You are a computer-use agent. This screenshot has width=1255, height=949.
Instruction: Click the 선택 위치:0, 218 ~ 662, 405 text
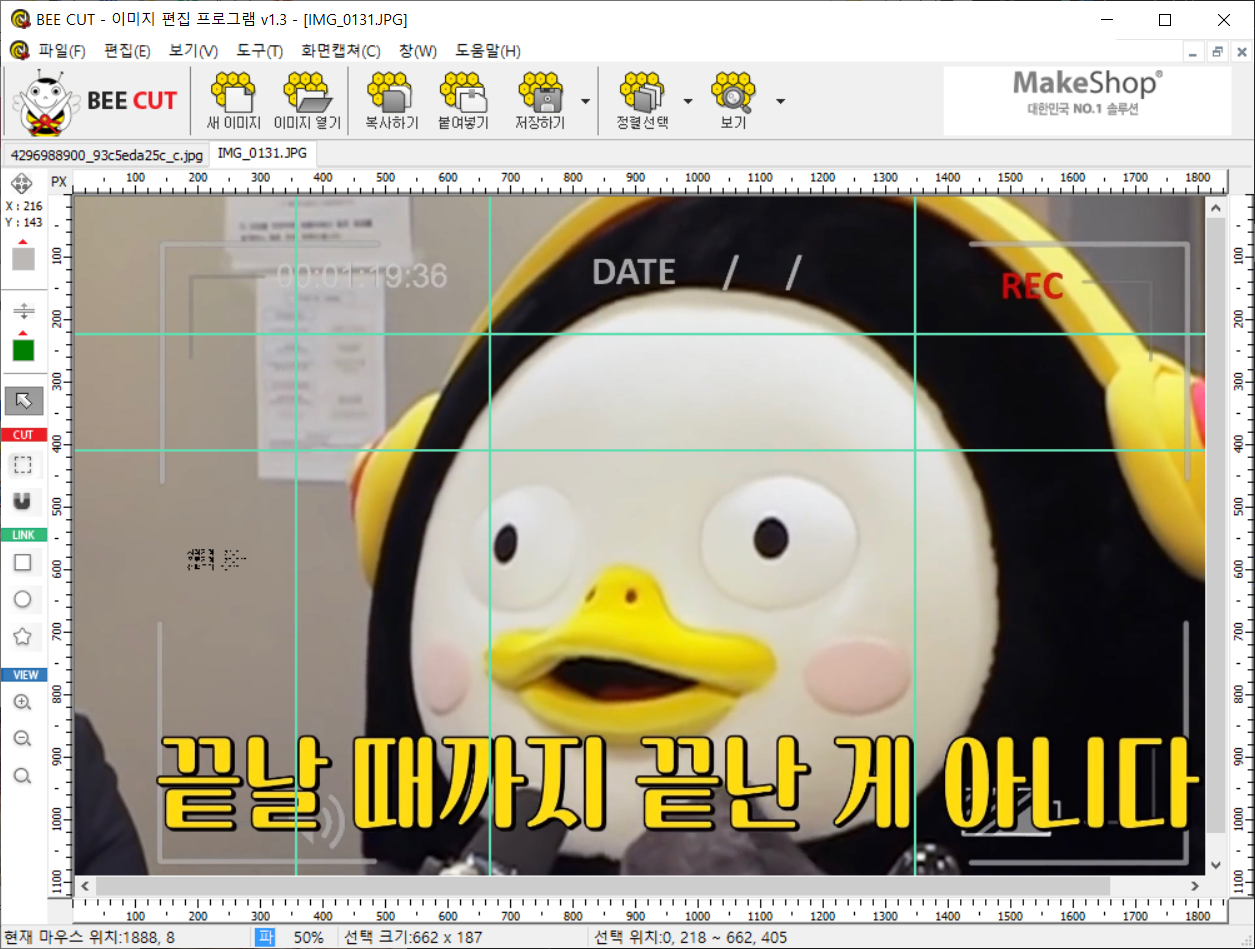pyautogui.click(x=690, y=937)
